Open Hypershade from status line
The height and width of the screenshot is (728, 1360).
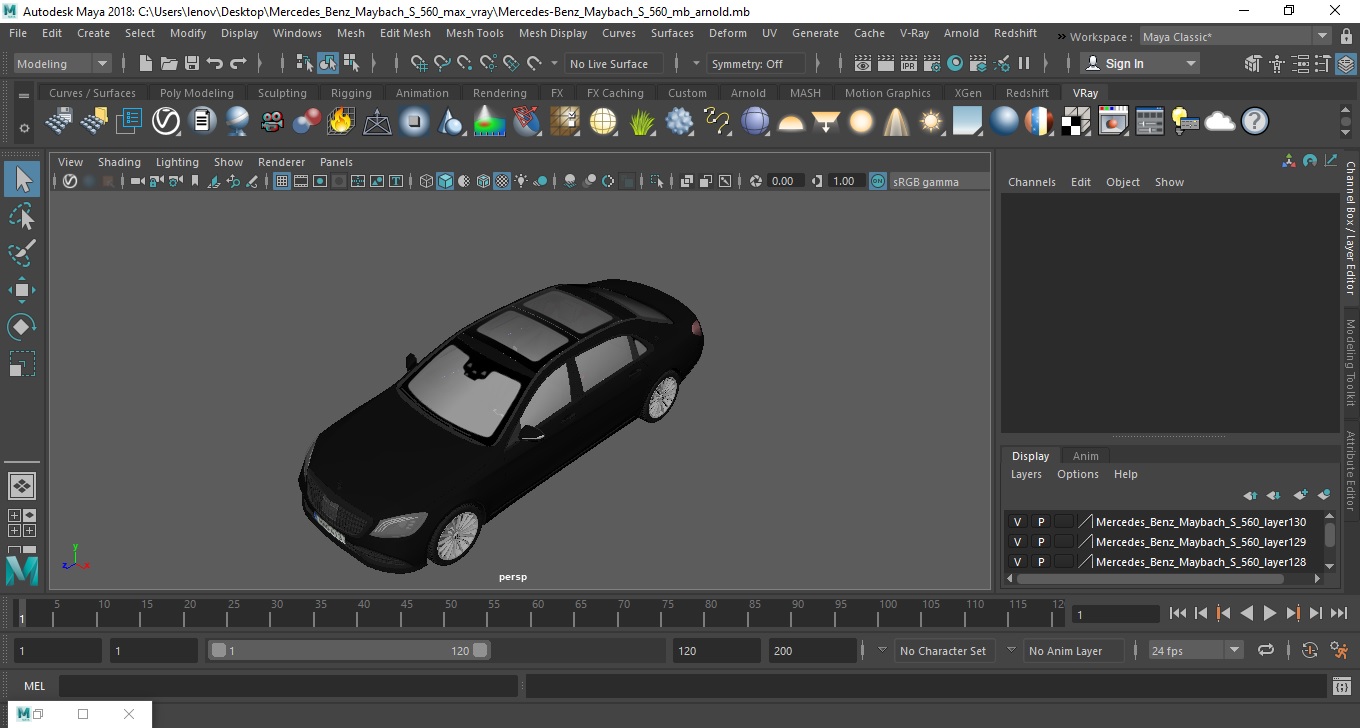(955, 63)
